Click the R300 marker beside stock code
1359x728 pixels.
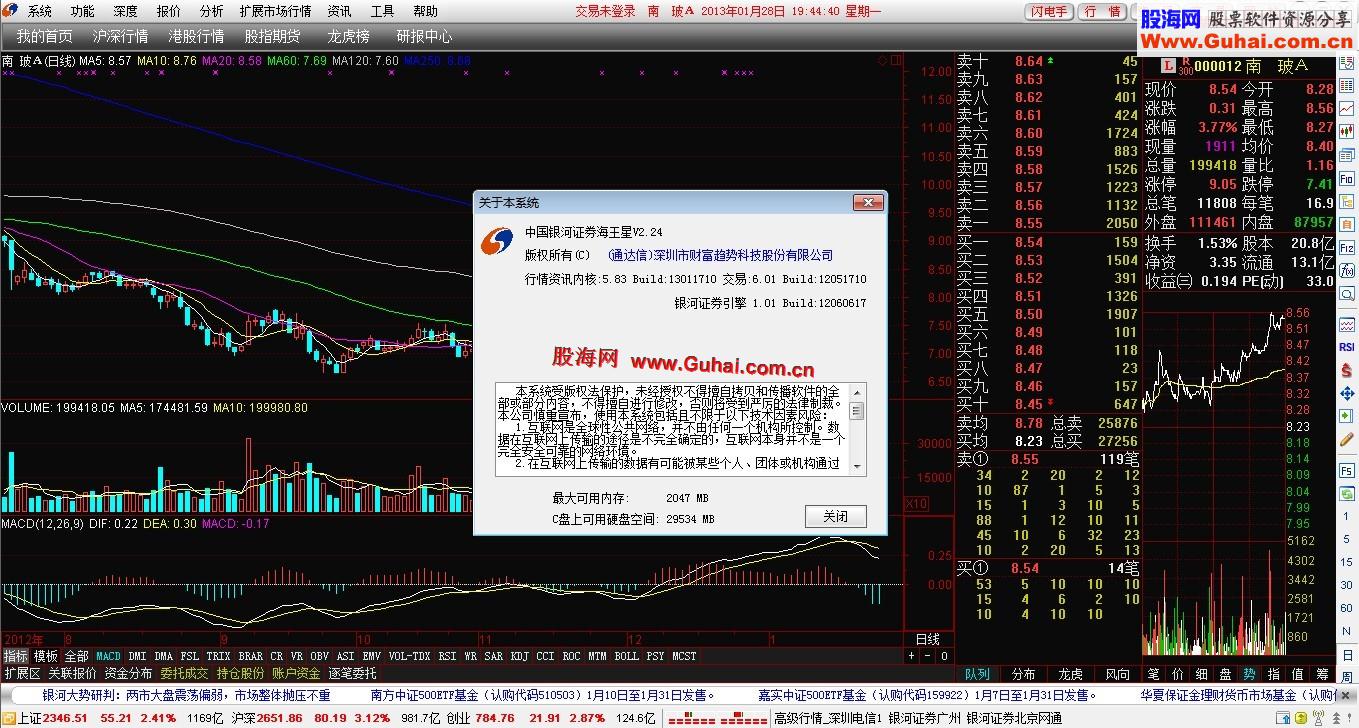point(1185,66)
